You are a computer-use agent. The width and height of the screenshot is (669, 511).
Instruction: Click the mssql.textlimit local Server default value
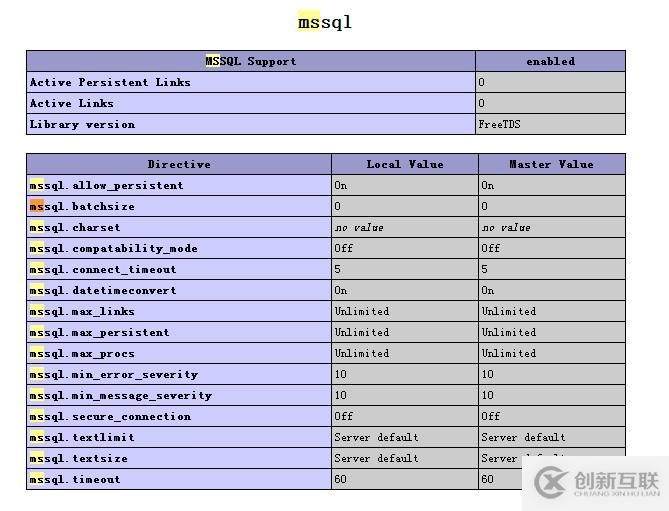tap(376, 437)
